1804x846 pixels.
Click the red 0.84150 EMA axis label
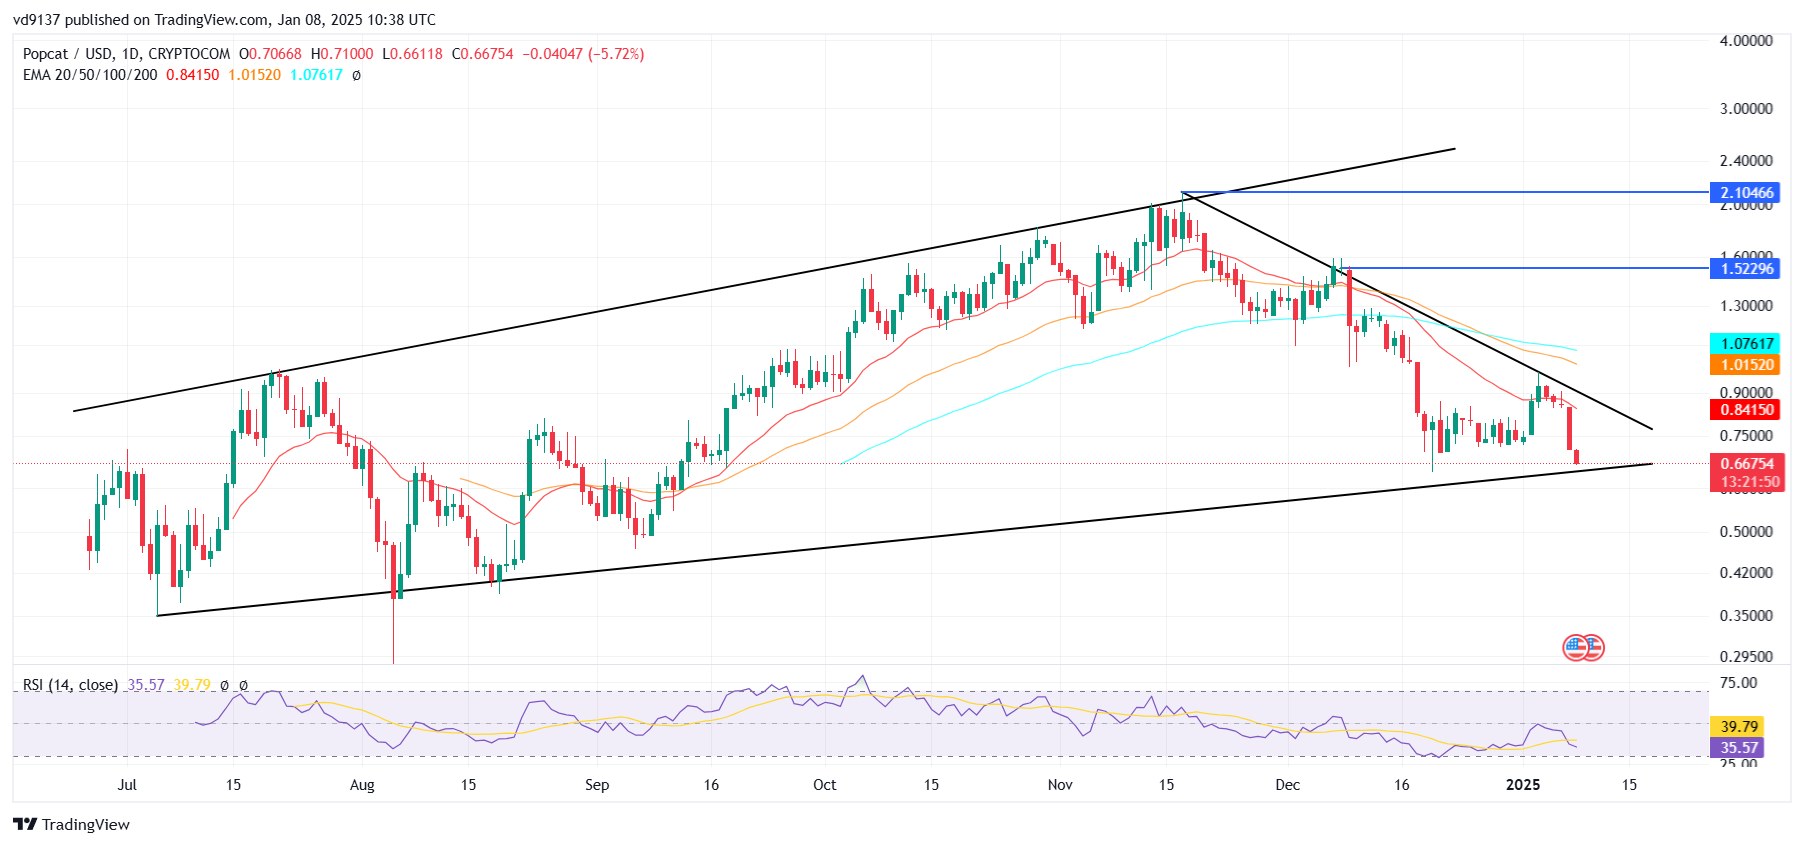1745,409
